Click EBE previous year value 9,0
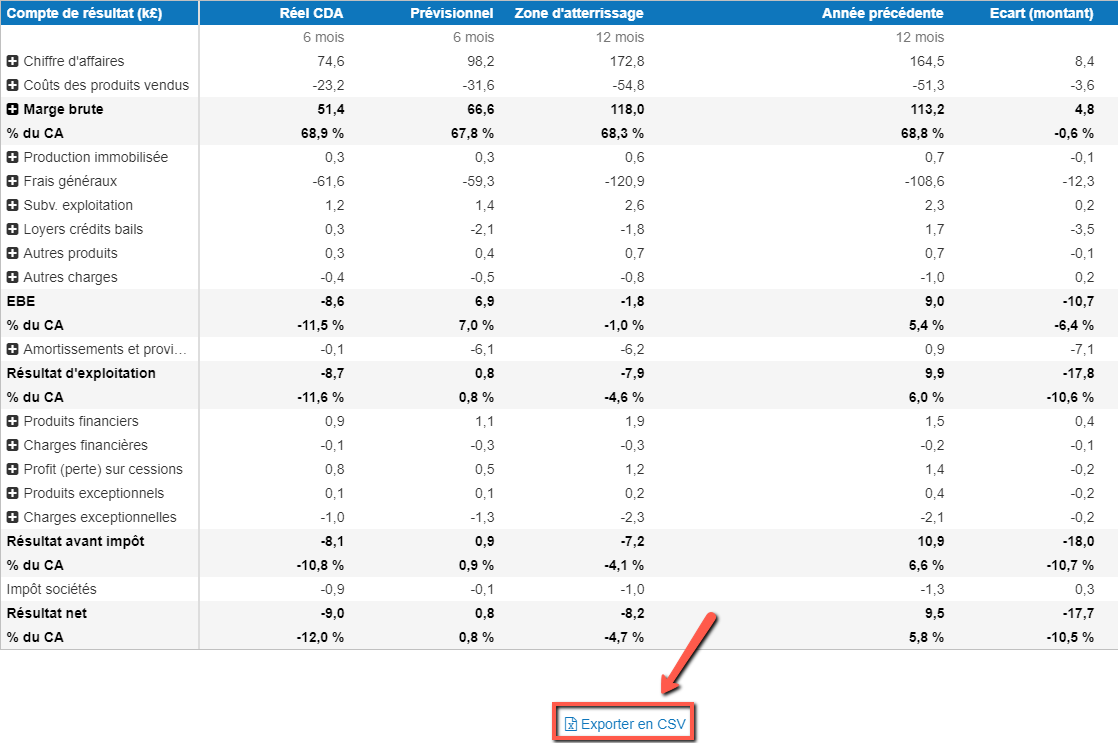Screen dimensions: 1118x743 tap(935, 301)
